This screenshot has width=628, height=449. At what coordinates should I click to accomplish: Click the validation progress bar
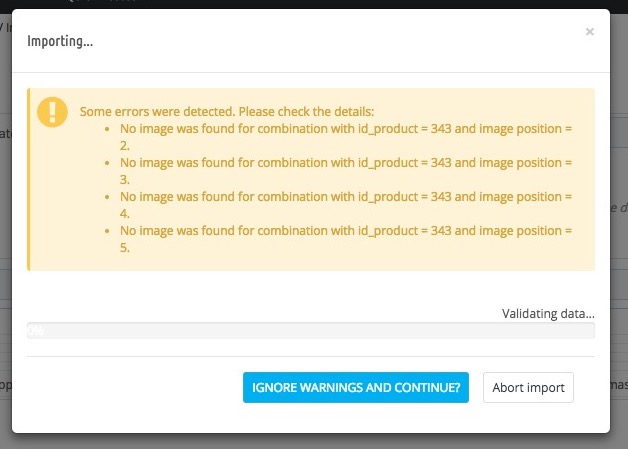point(311,330)
